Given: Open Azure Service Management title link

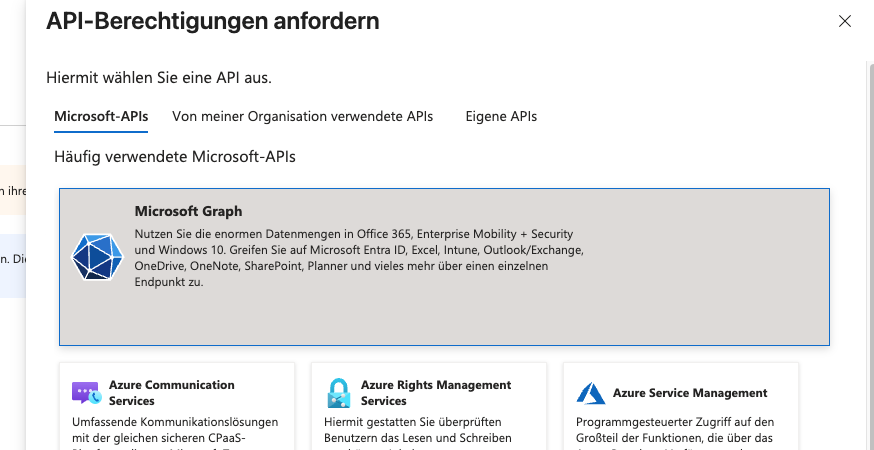Looking at the screenshot, I should point(690,393).
